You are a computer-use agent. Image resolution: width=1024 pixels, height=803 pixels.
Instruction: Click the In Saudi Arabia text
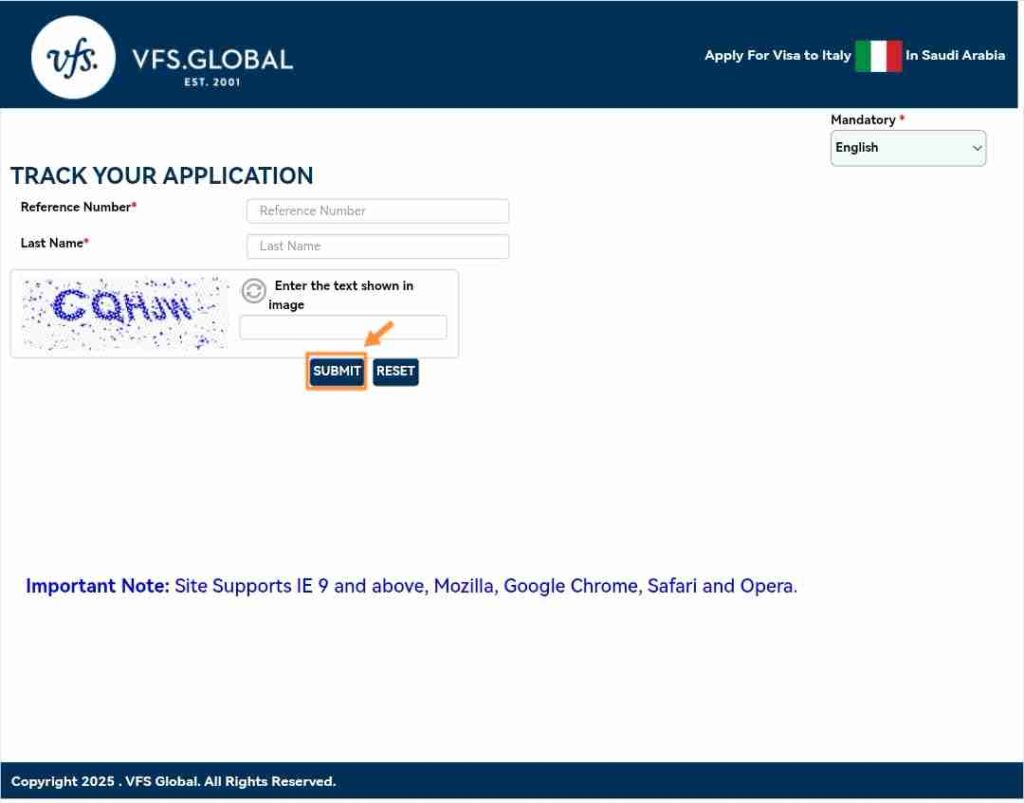point(955,56)
